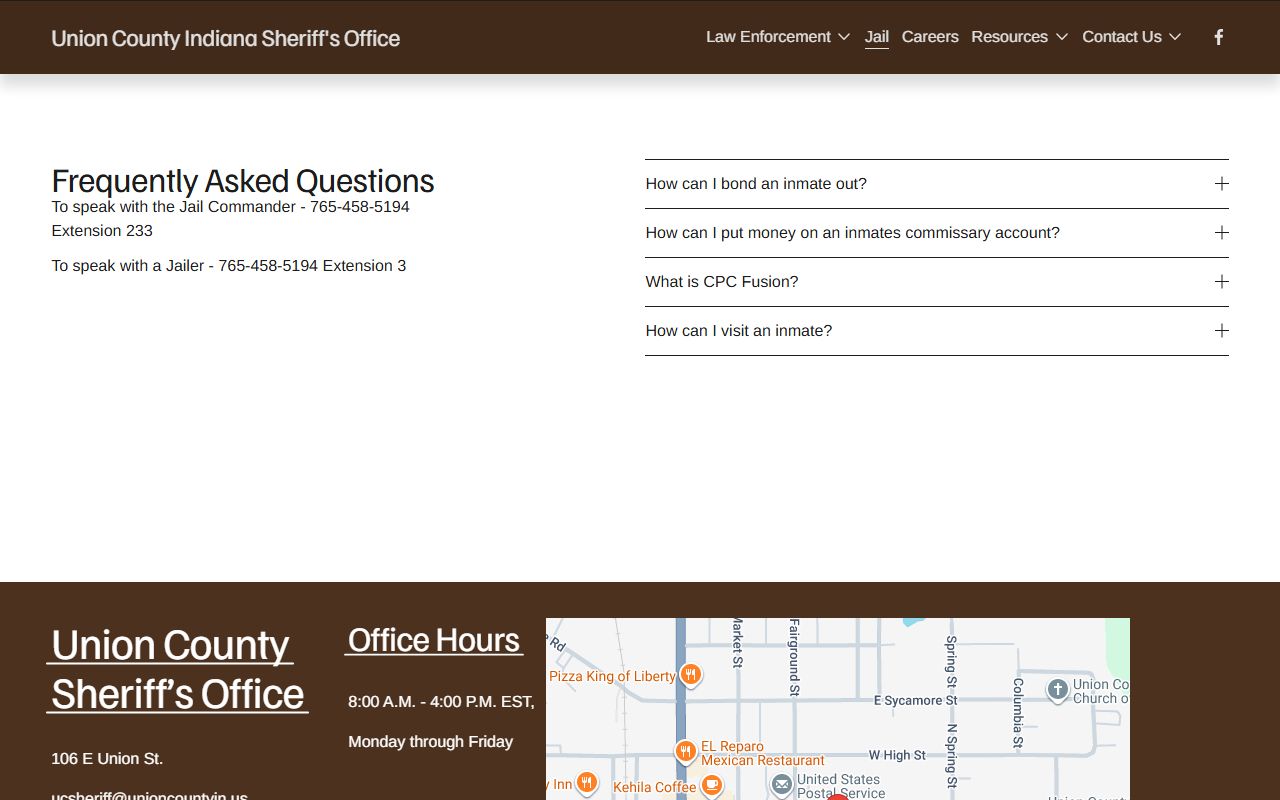This screenshot has width=1280, height=800.
Task: Open the Law Enforcement menu item
Action: (768, 37)
